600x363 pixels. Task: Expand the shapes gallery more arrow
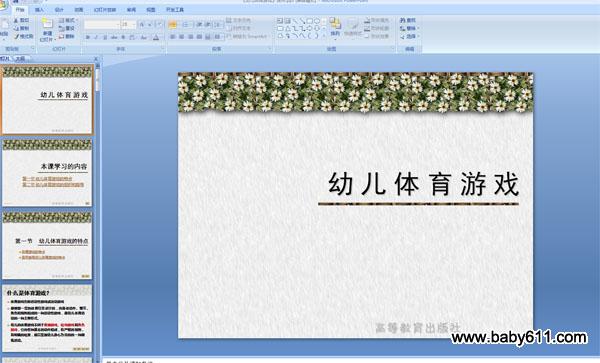pyautogui.click(x=324, y=36)
